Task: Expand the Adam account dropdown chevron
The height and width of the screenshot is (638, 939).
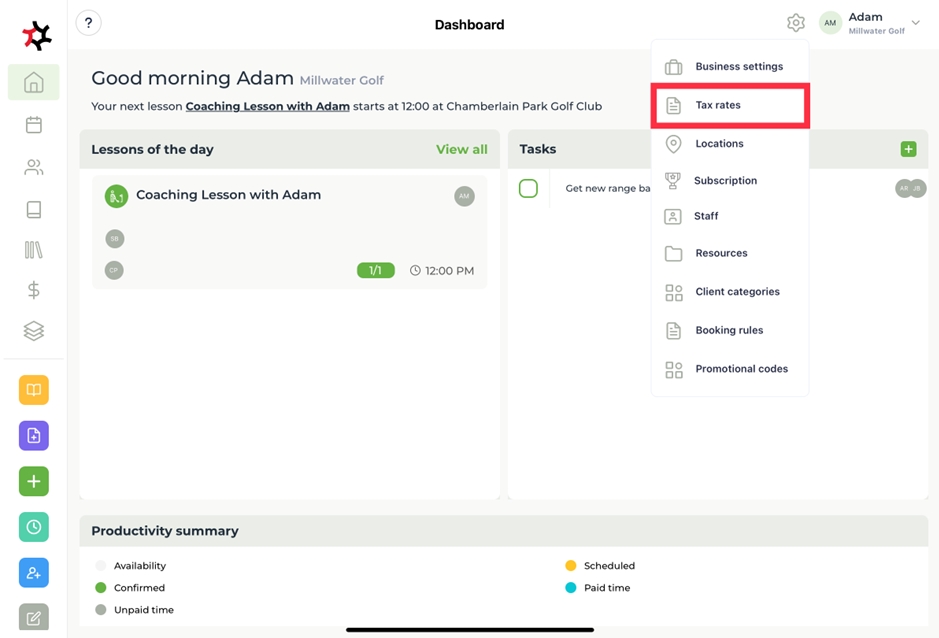Action: click(916, 23)
